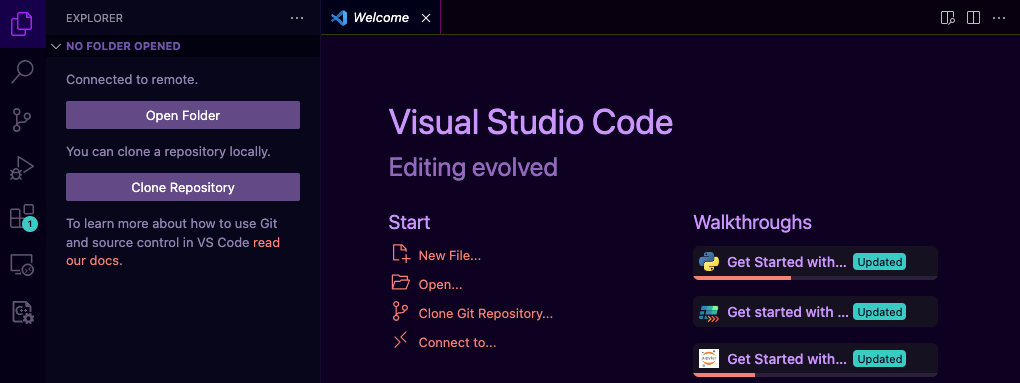Click the Python walkthrough progress bar
1020x383 pixels.
pos(815,278)
